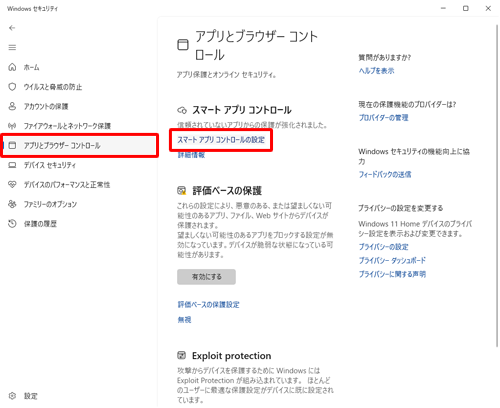Click the ホーム house icon
The image size is (500, 408).
pos(12,67)
